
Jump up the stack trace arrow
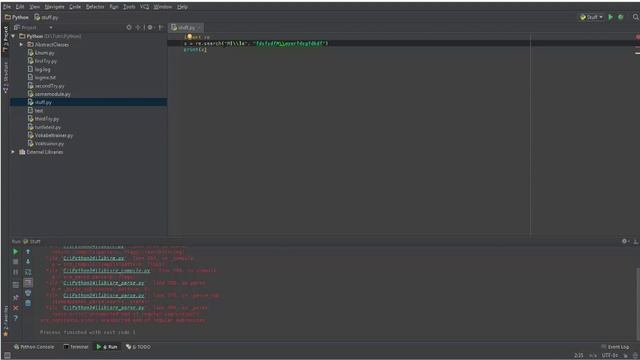(x=28, y=252)
